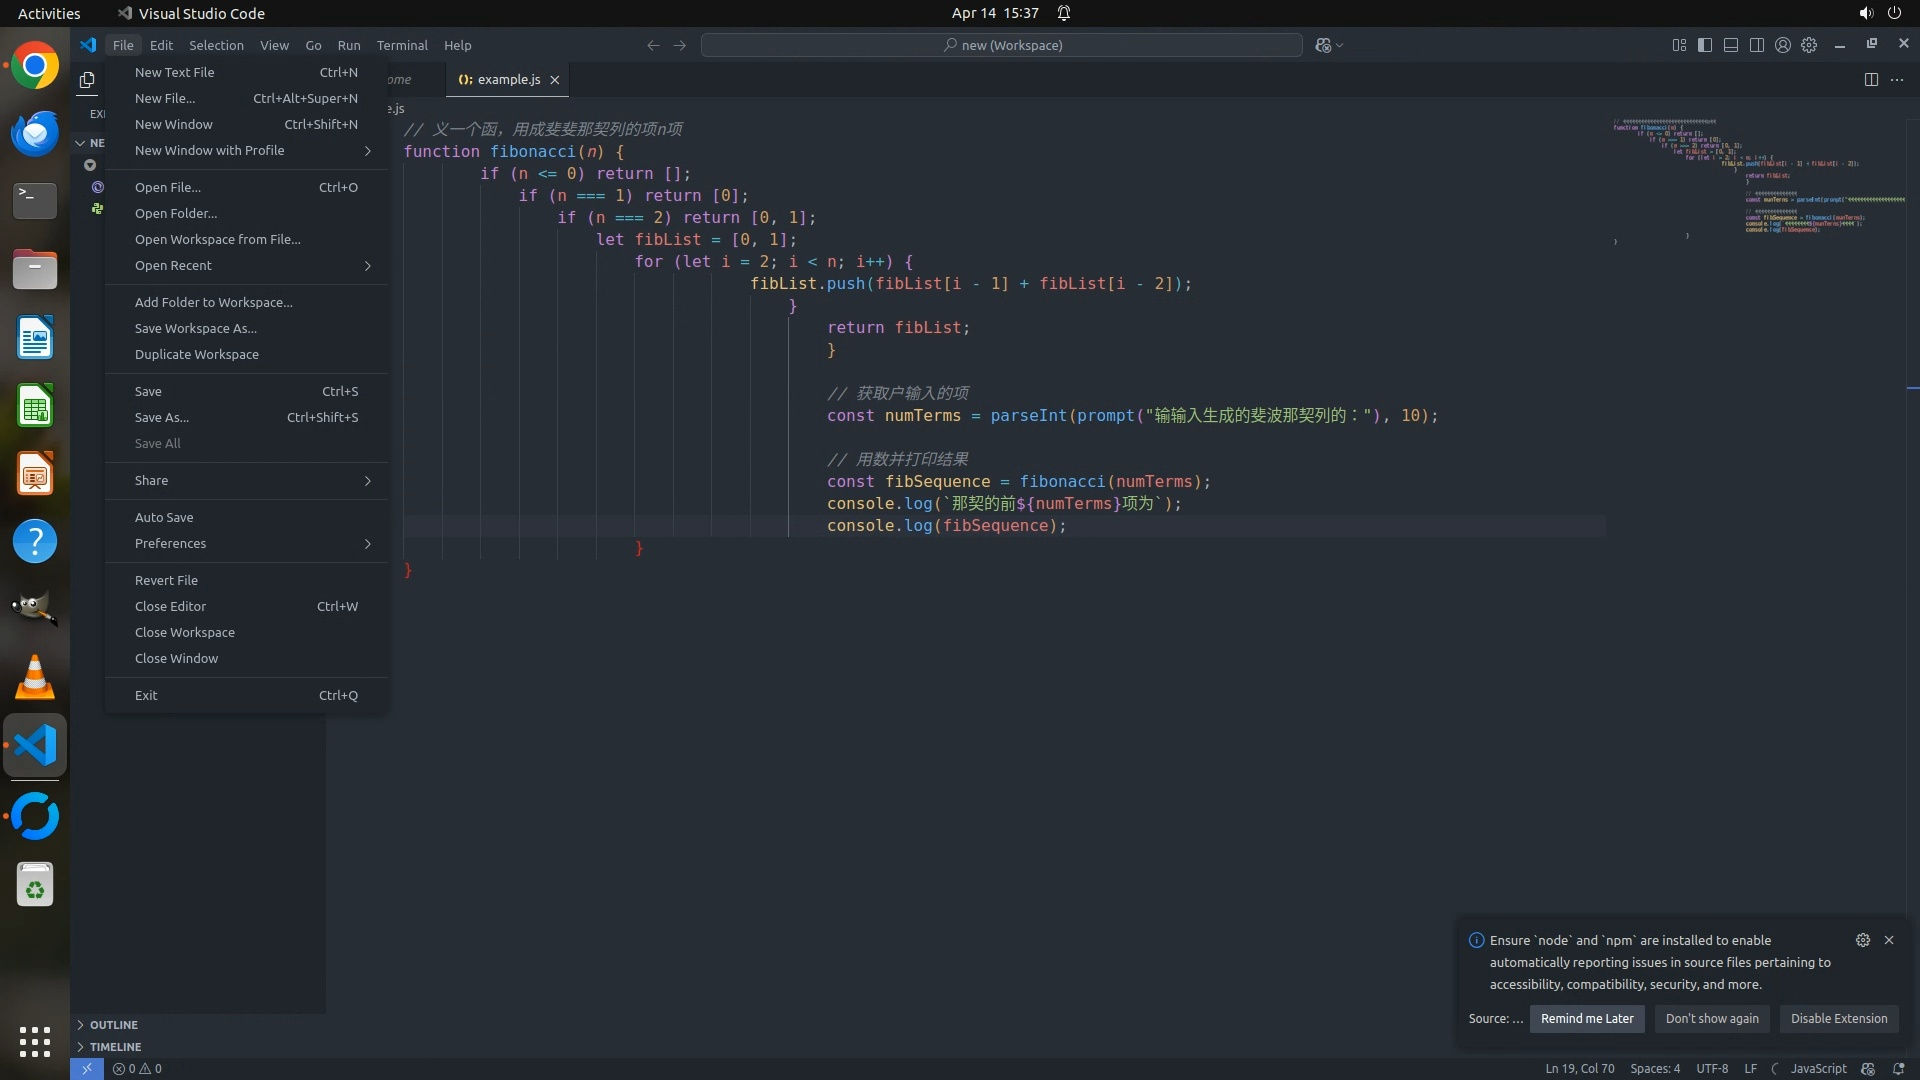Toggle the bottom panel layout icon

click(1731, 45)
